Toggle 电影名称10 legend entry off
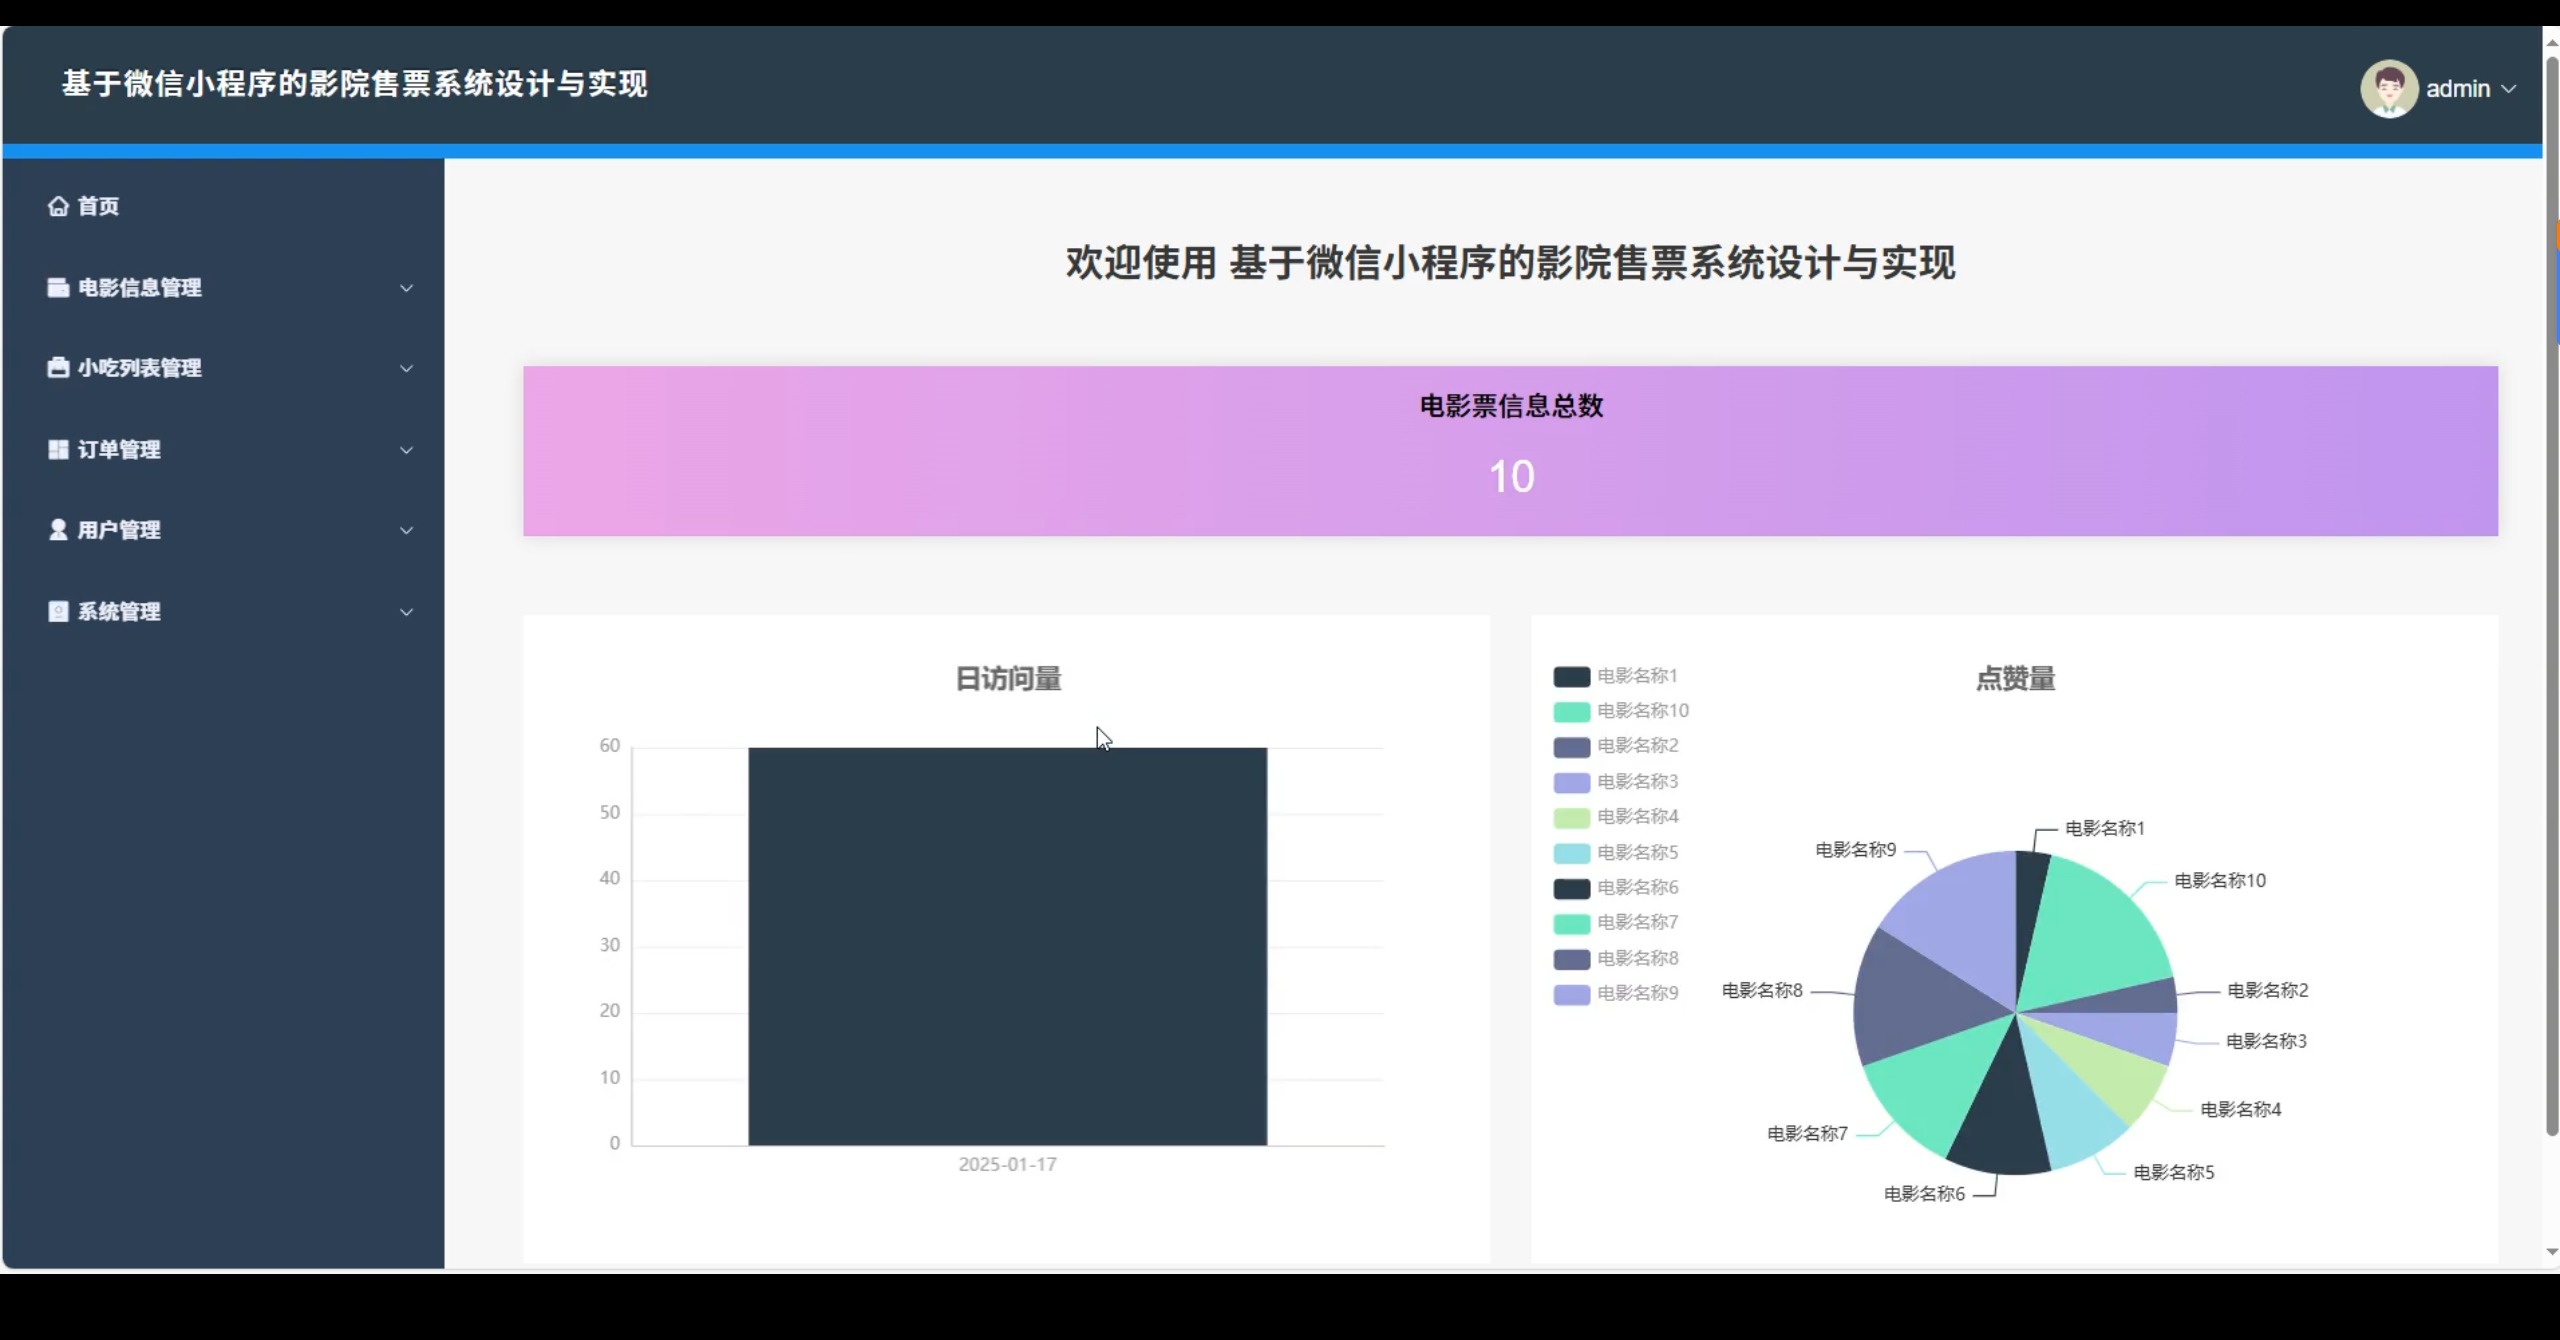The height and width of the screenshot is (1340, 2560). [1642, 711]
